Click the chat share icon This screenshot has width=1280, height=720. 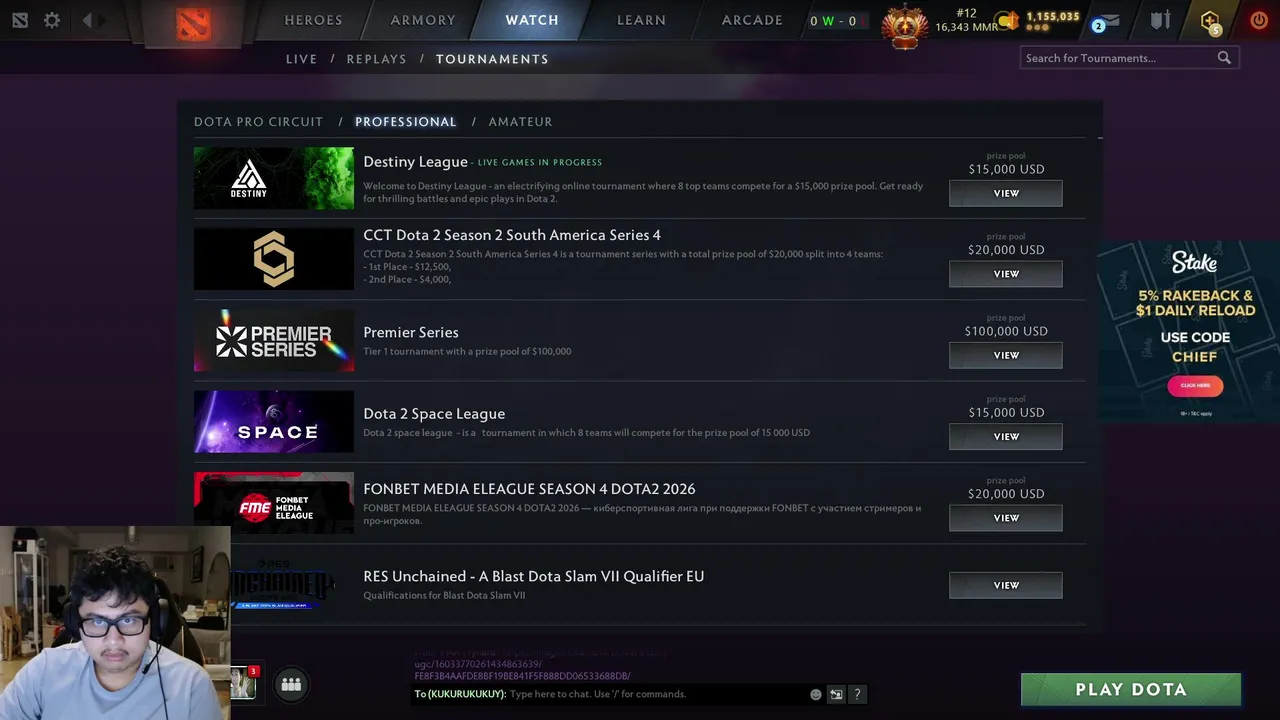tap(836, 694)
